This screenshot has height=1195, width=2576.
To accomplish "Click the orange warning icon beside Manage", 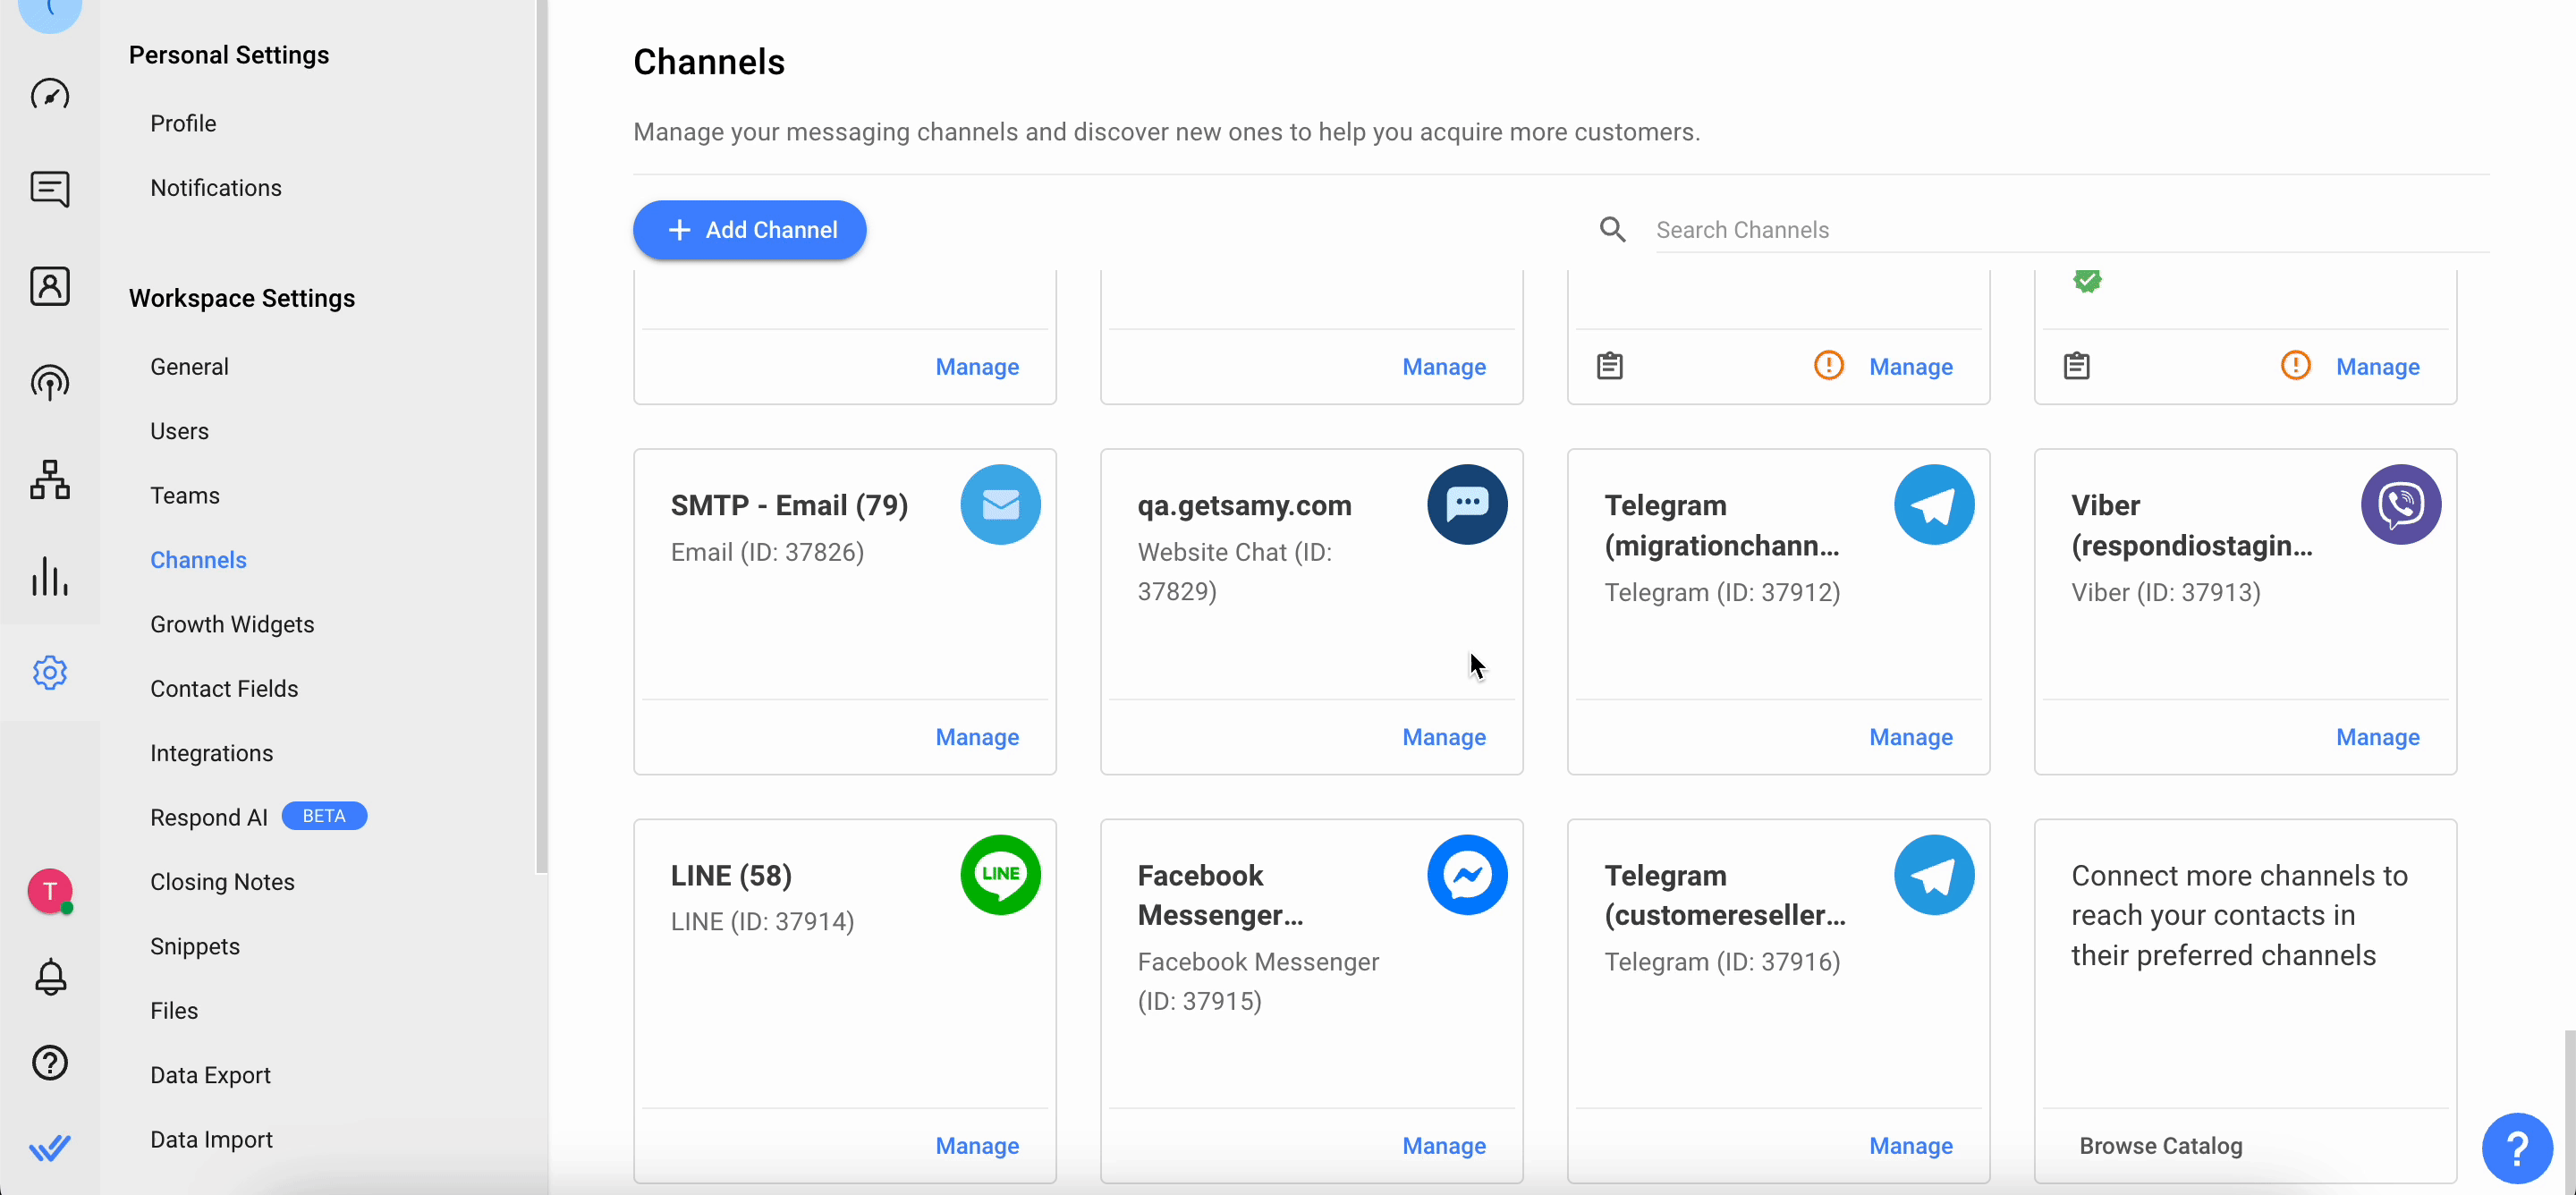I will 1828,366.
